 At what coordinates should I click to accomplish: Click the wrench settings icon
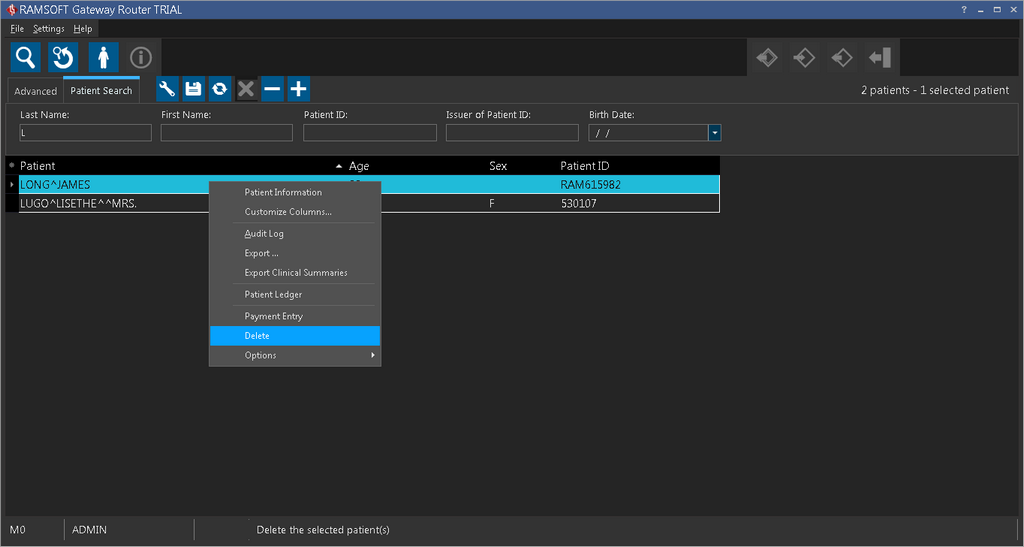coord(168,89)
